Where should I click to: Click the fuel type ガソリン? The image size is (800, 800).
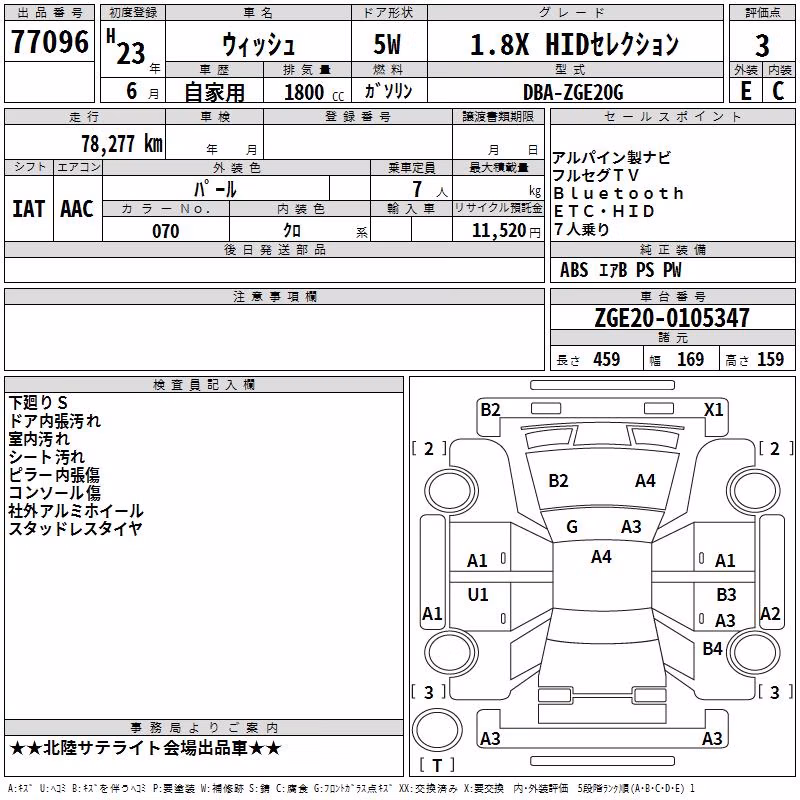[388, 91]
